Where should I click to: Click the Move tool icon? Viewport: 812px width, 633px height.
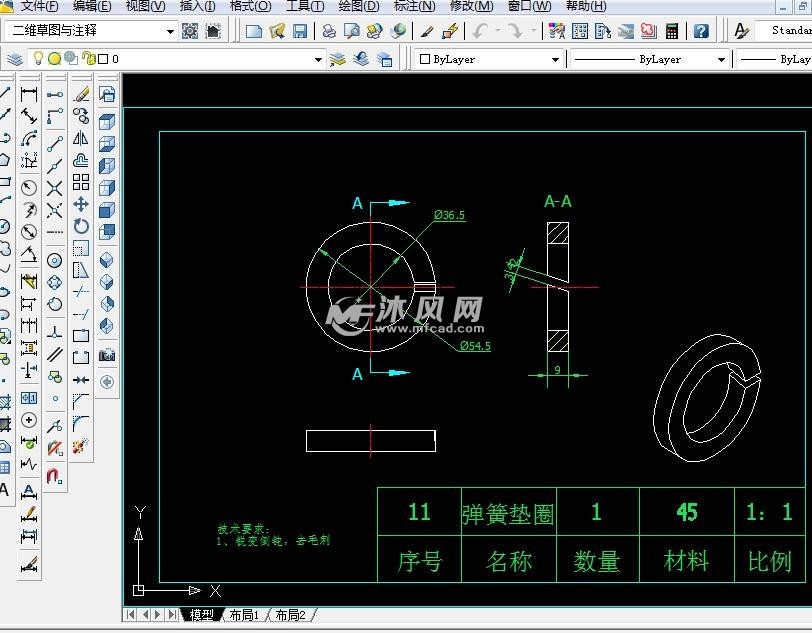click(81, 205)
